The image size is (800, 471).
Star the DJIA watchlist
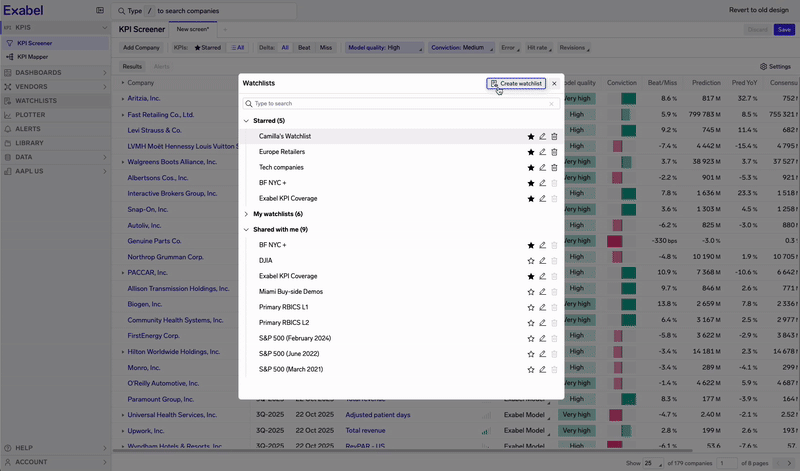pyautogui.click(x=531, y=261)
